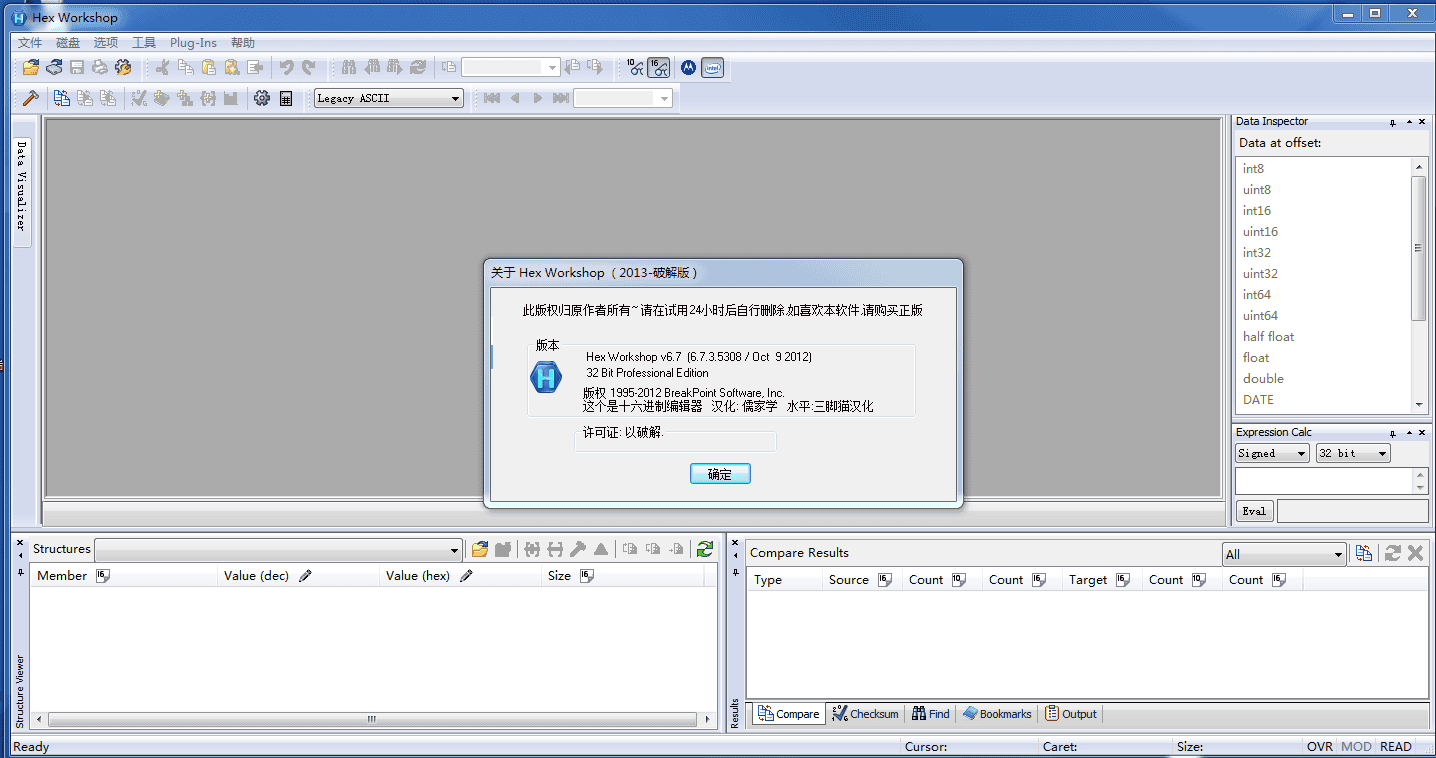Open the 选项 menu
1436x758 pixels.
106,43
